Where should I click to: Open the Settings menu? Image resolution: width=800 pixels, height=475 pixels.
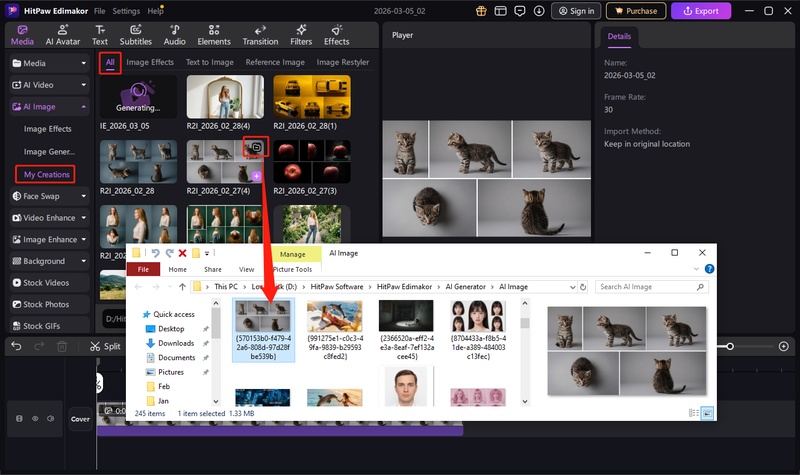tap(126, 11)
